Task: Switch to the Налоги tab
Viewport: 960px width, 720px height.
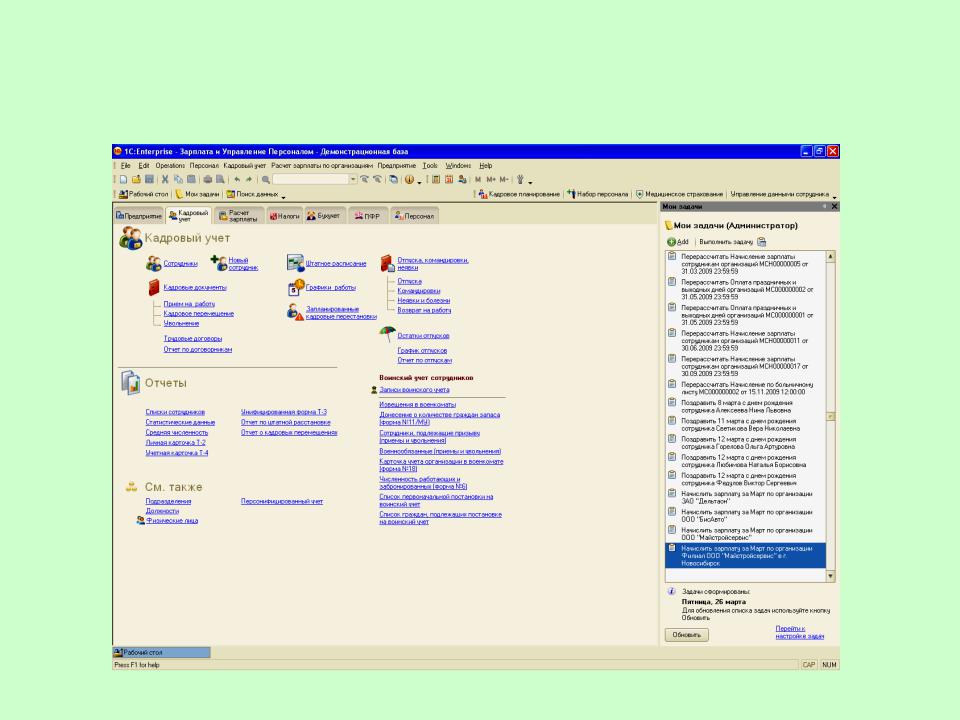Action: pyautogui.click(x=284, y=216)
